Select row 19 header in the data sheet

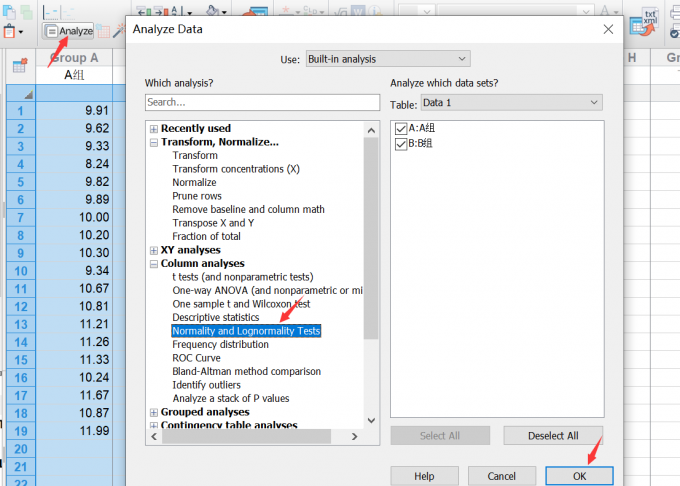pos(20,431)
